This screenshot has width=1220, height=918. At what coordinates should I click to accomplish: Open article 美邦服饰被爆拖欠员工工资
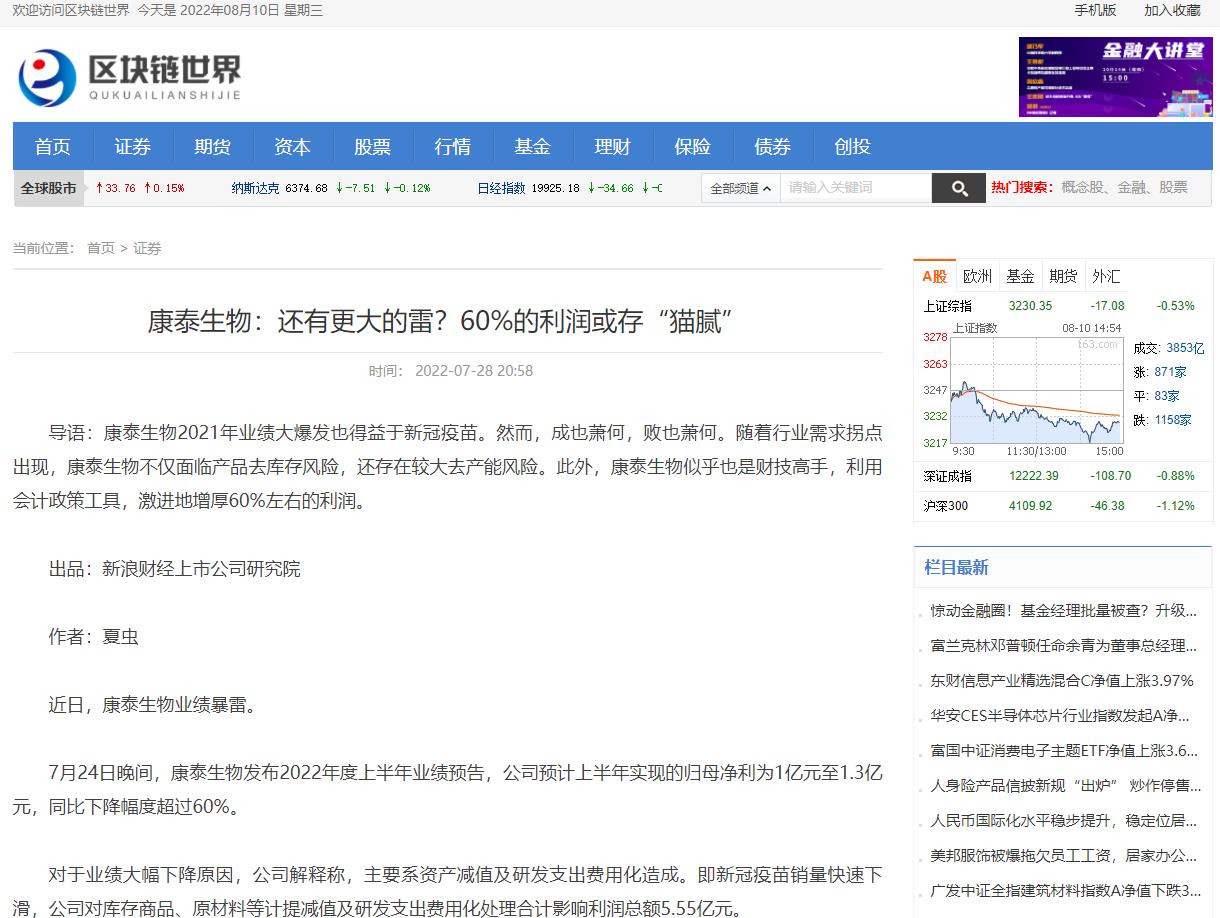pos(1064,856)
